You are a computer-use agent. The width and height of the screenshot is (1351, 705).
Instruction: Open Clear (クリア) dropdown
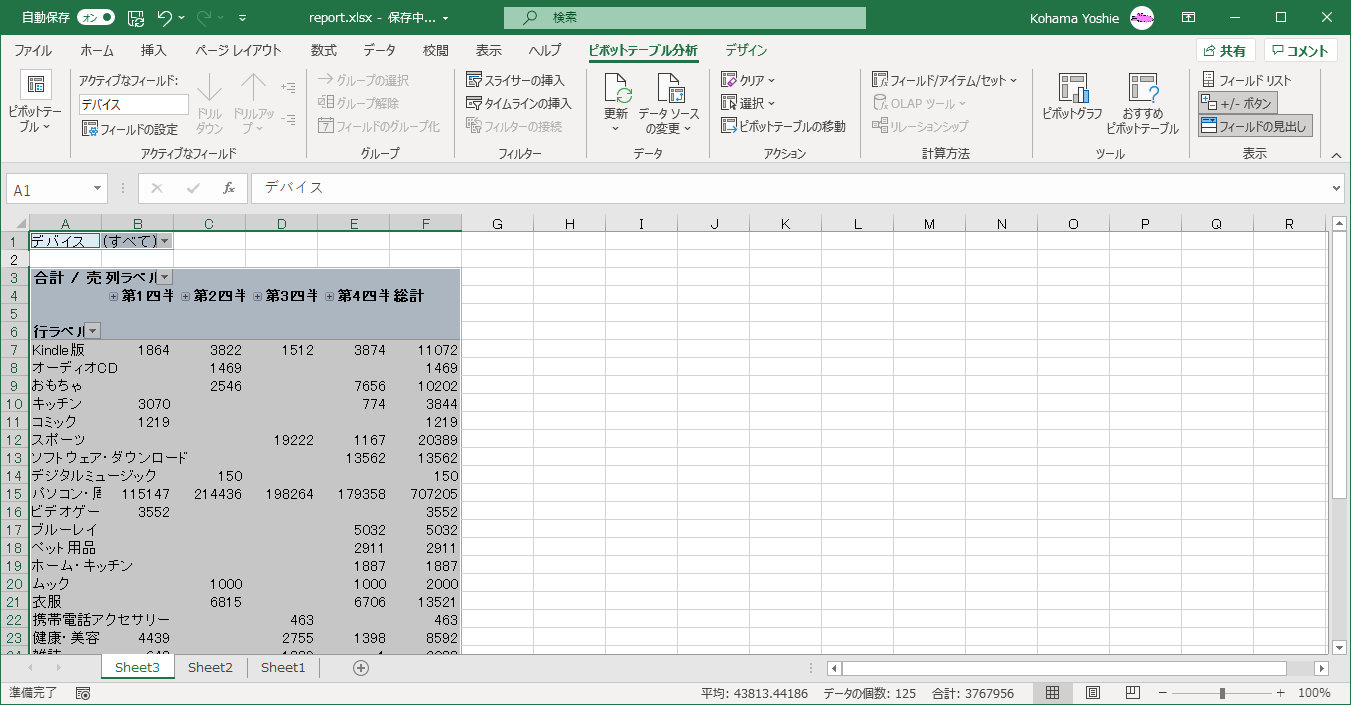click(x=749, y=80)
